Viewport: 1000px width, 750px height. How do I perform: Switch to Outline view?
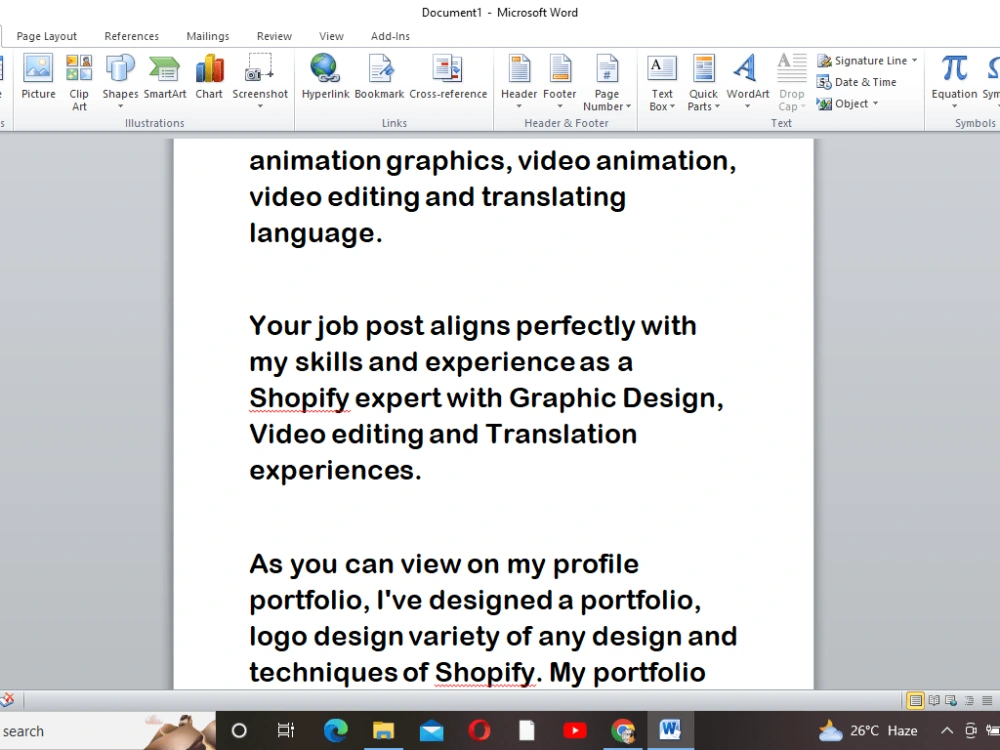click(x=969, y=700)
